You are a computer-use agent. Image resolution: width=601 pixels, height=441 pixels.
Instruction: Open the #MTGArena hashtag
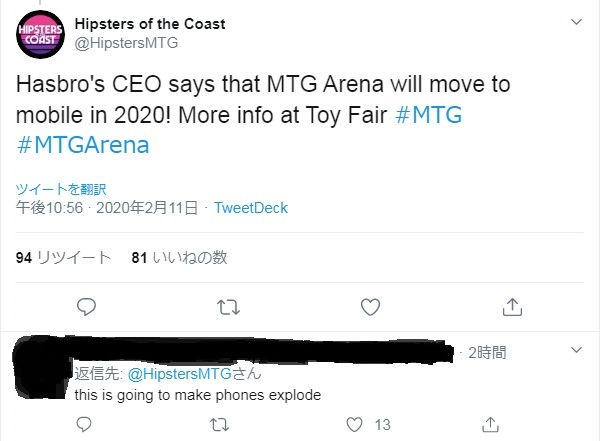click(83, 144)
